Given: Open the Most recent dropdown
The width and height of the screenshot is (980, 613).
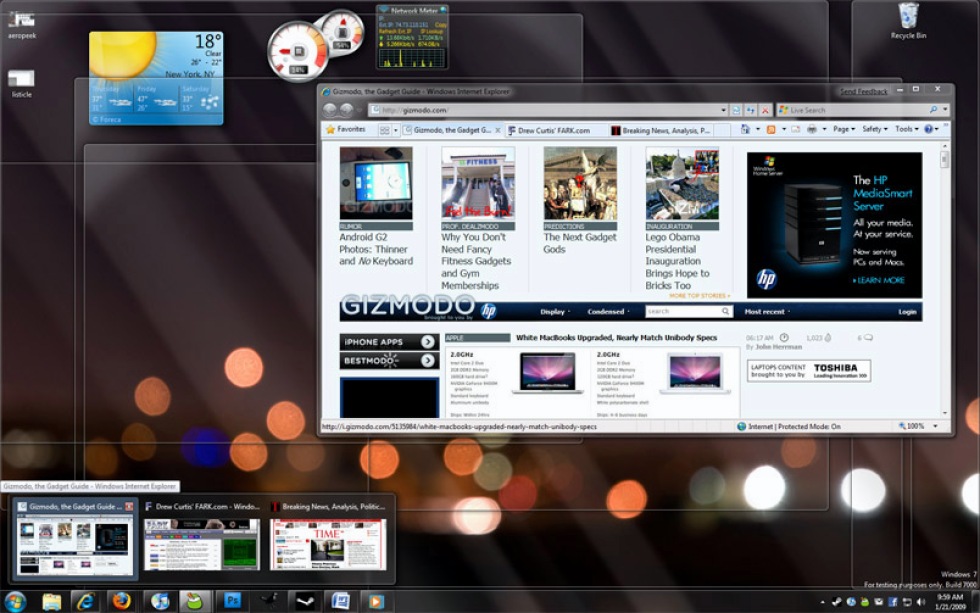Looking at the screenshot, I should pos(767,311).
